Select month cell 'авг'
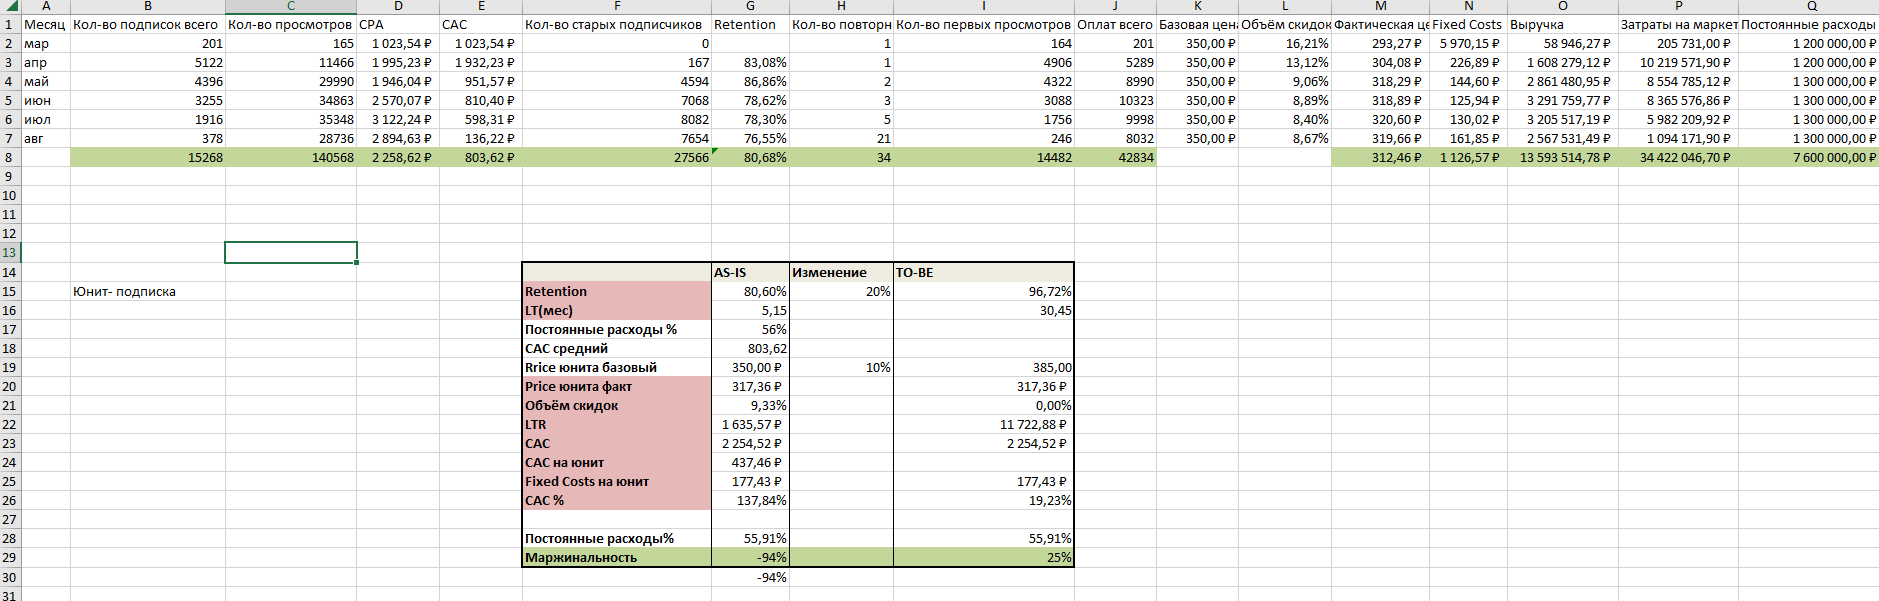Viewport: 1879px width, 601px height. 45,138
